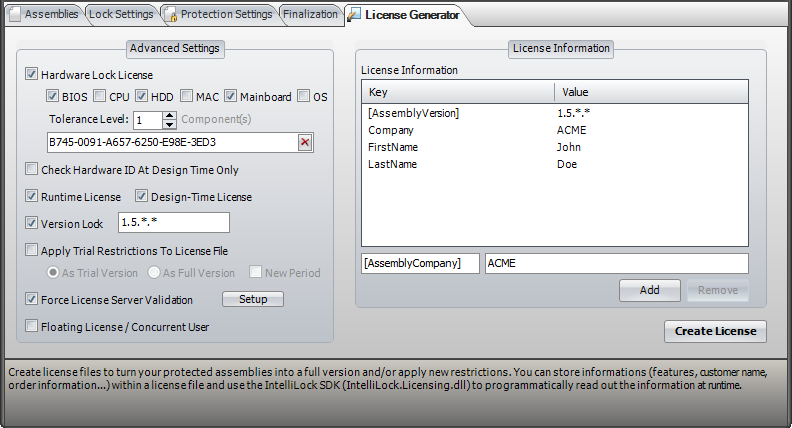Image resolution: width=792 pixels, height=428 pixels.
Task: Clear the hardware ID with red X
Action: point(305,143)
